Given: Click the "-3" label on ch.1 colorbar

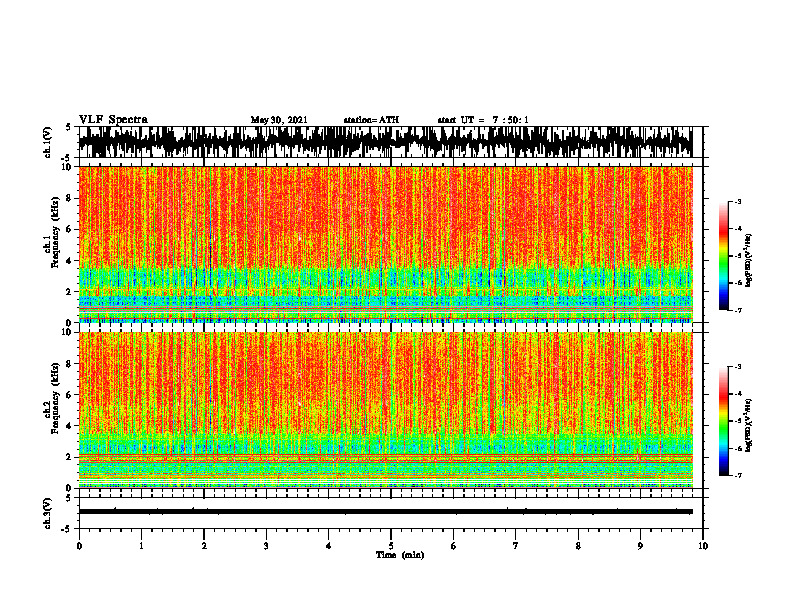Looking at the screenshot, I should 737,202.
